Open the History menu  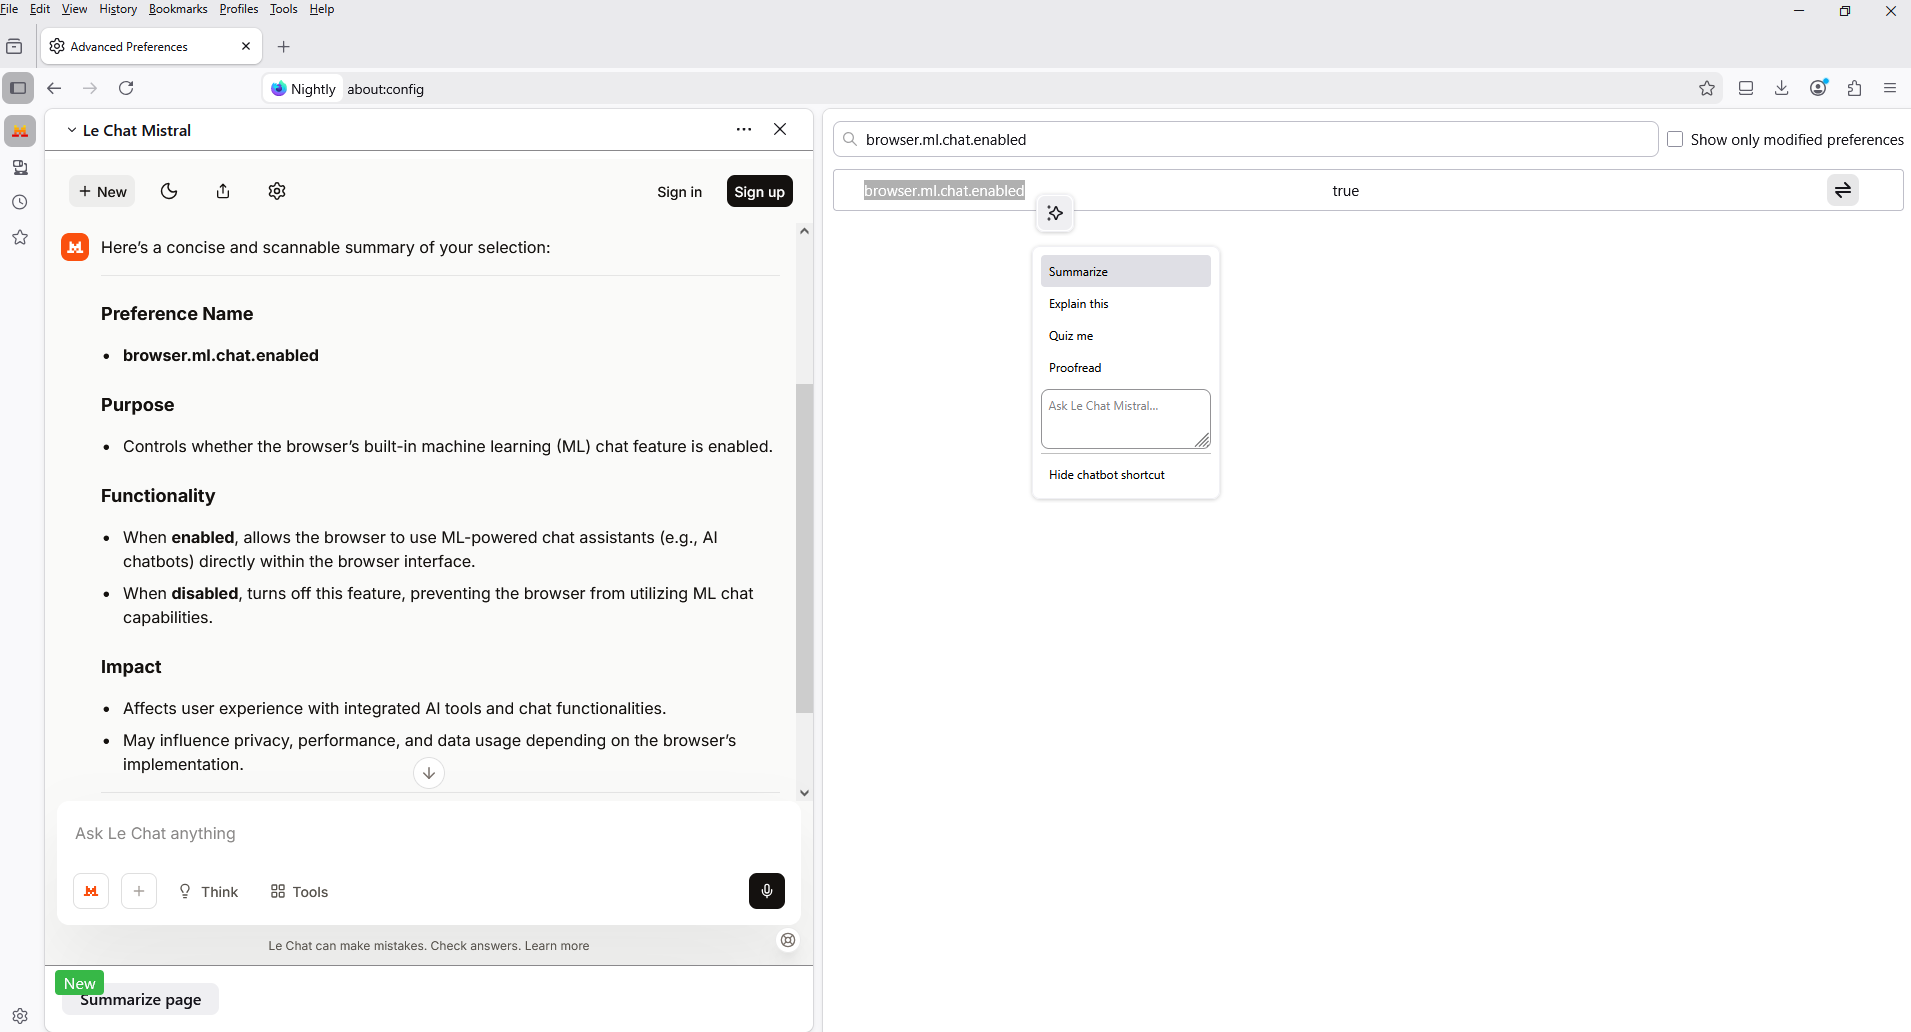[x=118, y=9]
